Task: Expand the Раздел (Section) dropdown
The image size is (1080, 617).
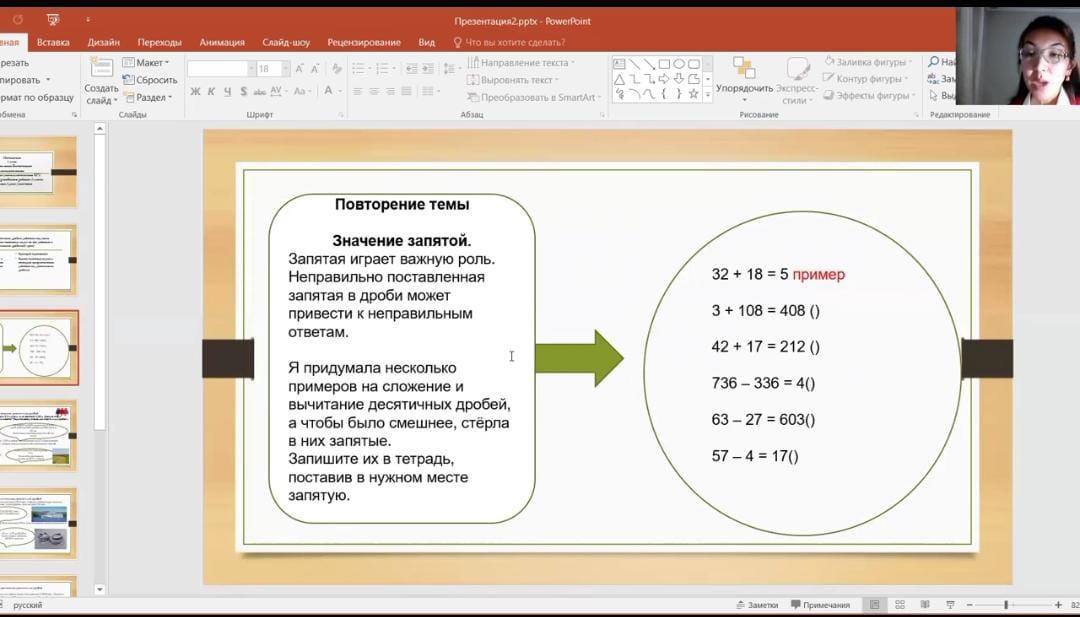Action: (x=148, y=97)
